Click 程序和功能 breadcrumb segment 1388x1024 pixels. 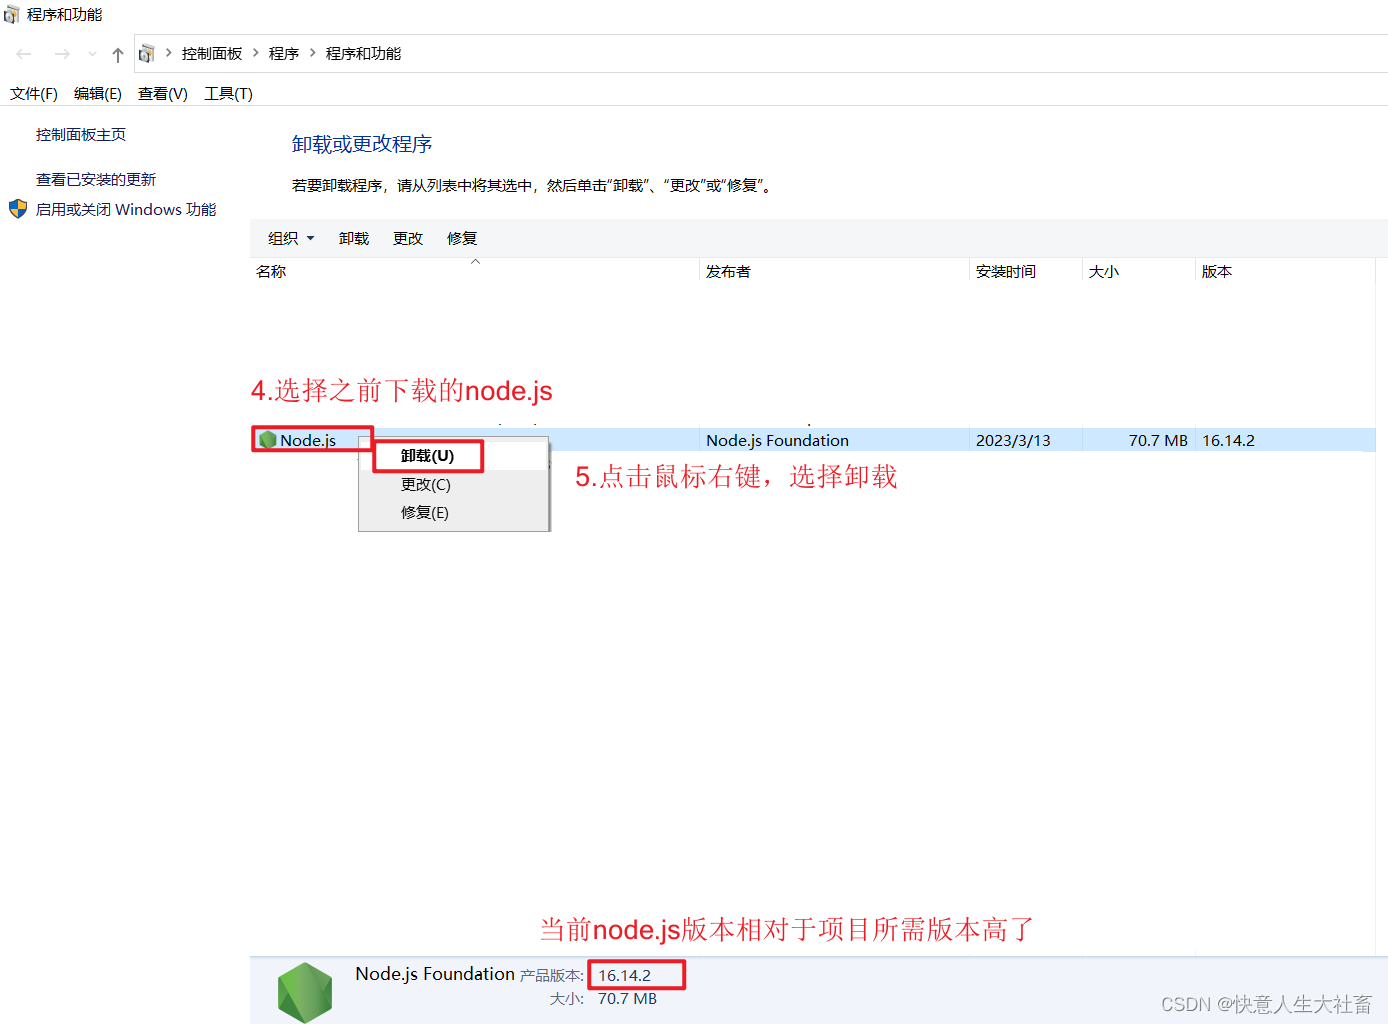click(363, 54)
